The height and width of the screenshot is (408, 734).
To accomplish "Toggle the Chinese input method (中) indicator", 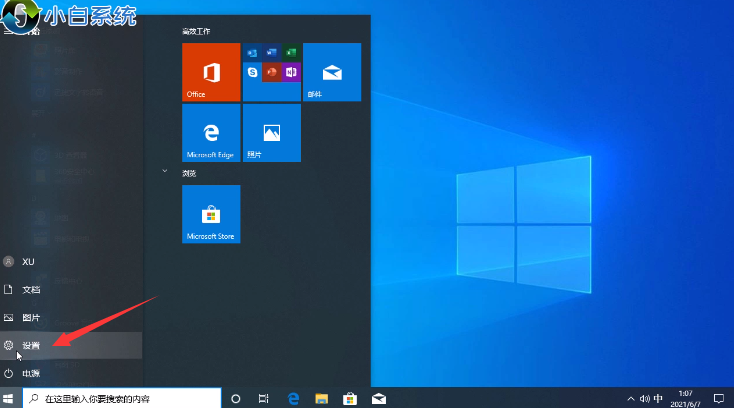I will point(658,398).
